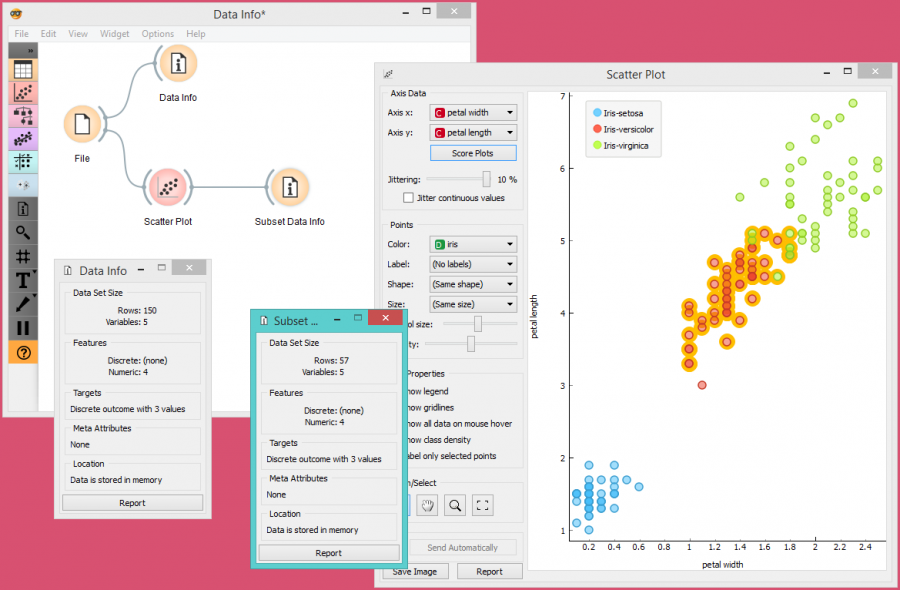Click Save Image below the scatter plot
This screenshot has width=900, height=590.
click(x=414, y=570)
